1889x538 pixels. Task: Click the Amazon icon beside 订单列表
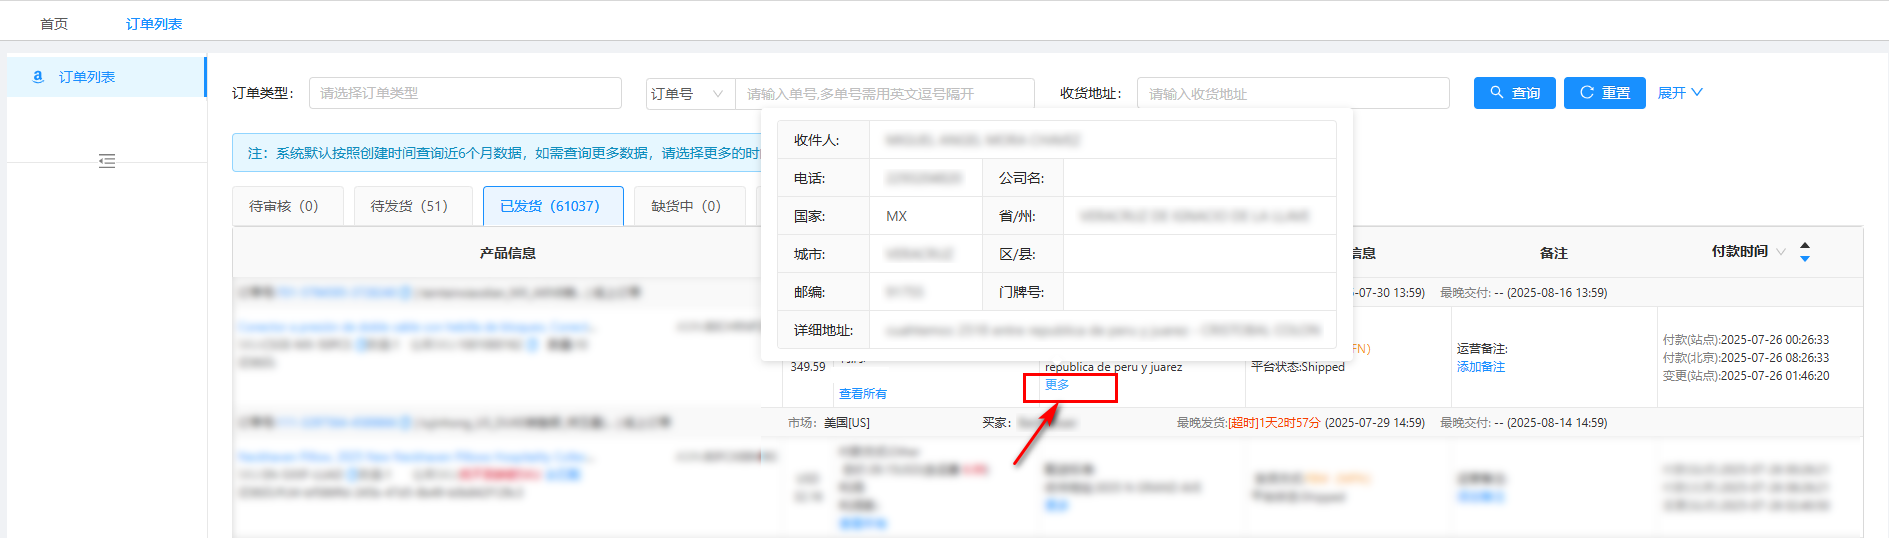tap(38, 77)
